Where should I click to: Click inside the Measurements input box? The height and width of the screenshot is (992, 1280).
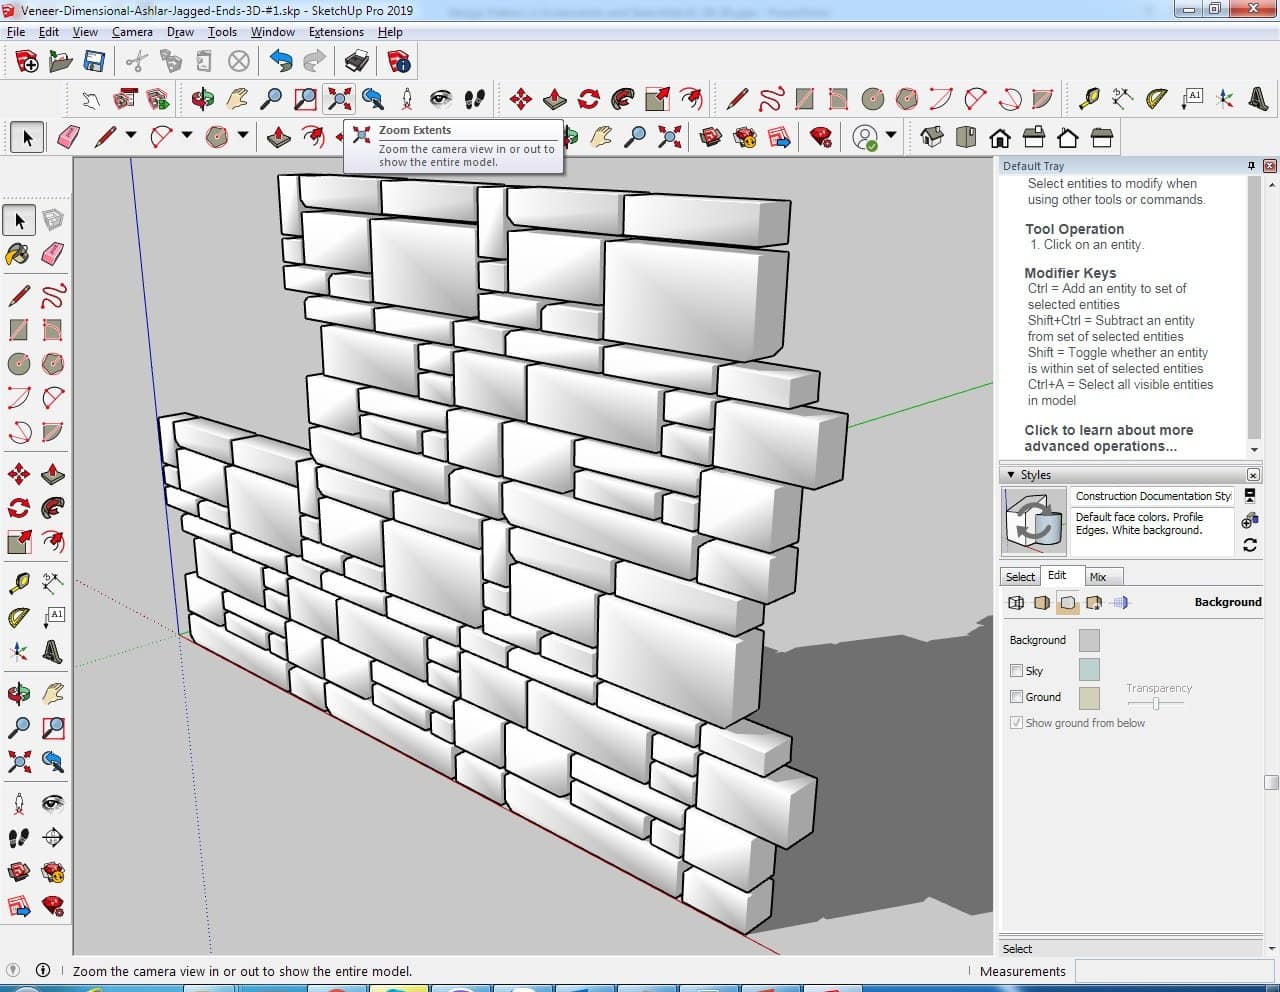click(1172, 971)
